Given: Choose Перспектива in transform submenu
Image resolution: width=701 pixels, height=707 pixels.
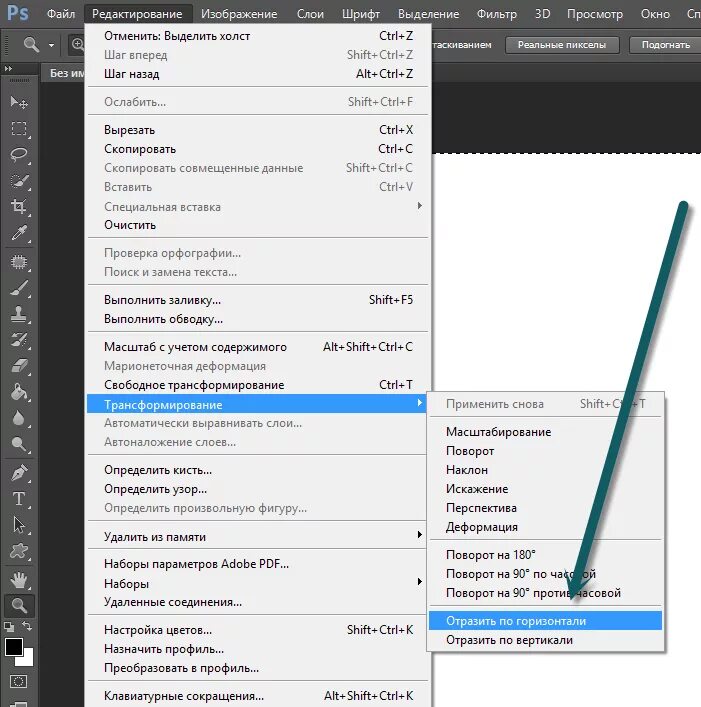Looking at the screenshot, I should pos(545,508).
